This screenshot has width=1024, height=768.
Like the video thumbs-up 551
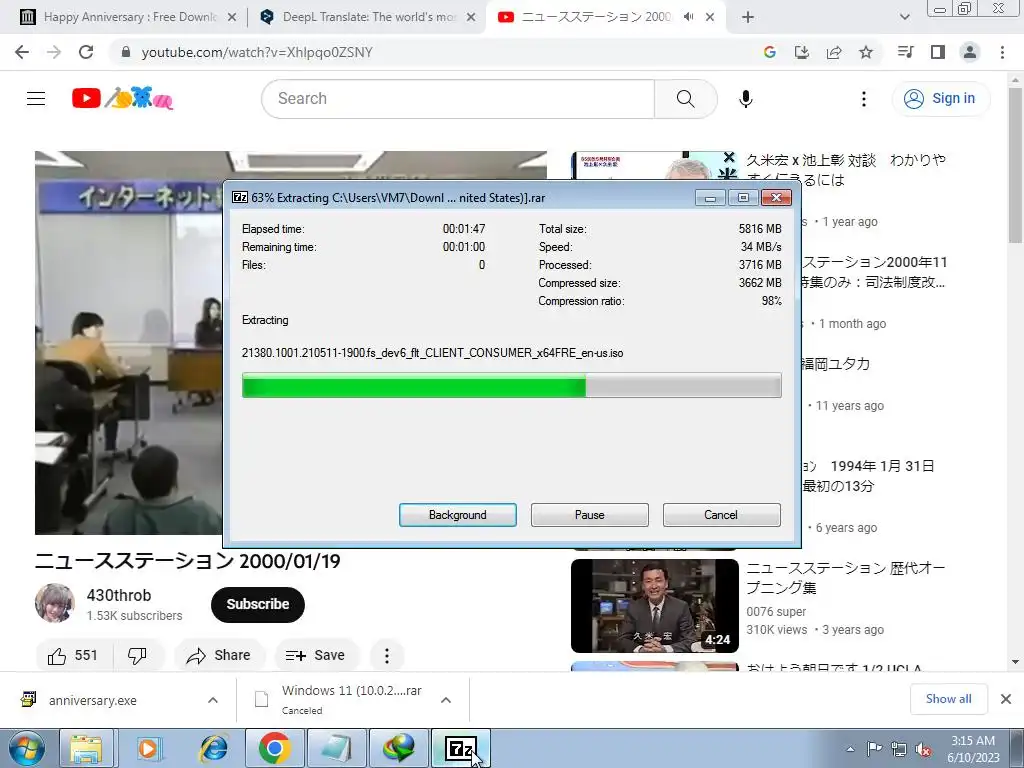(73, 656)
